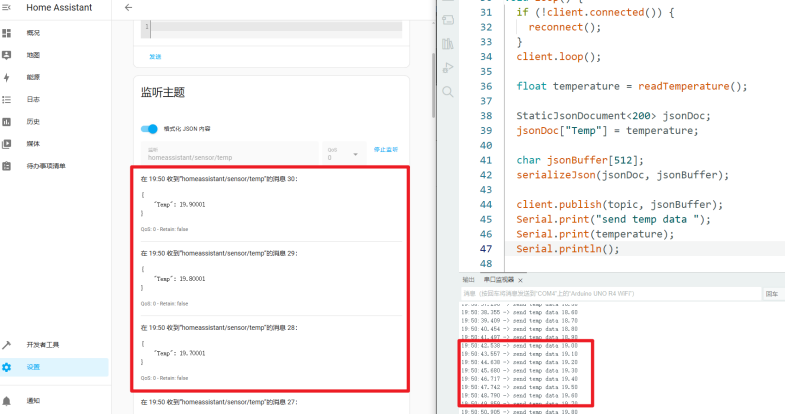Collapse the Home Assistant sidebar menu
This screenshot has height=414, width=786.
[7, 8]
